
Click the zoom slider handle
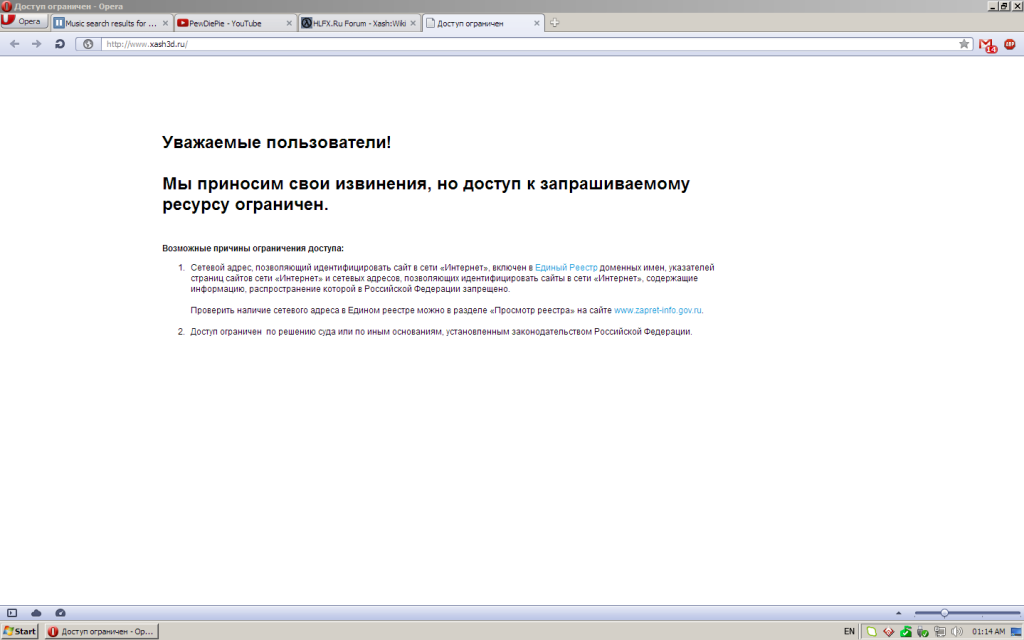point(944,612)
